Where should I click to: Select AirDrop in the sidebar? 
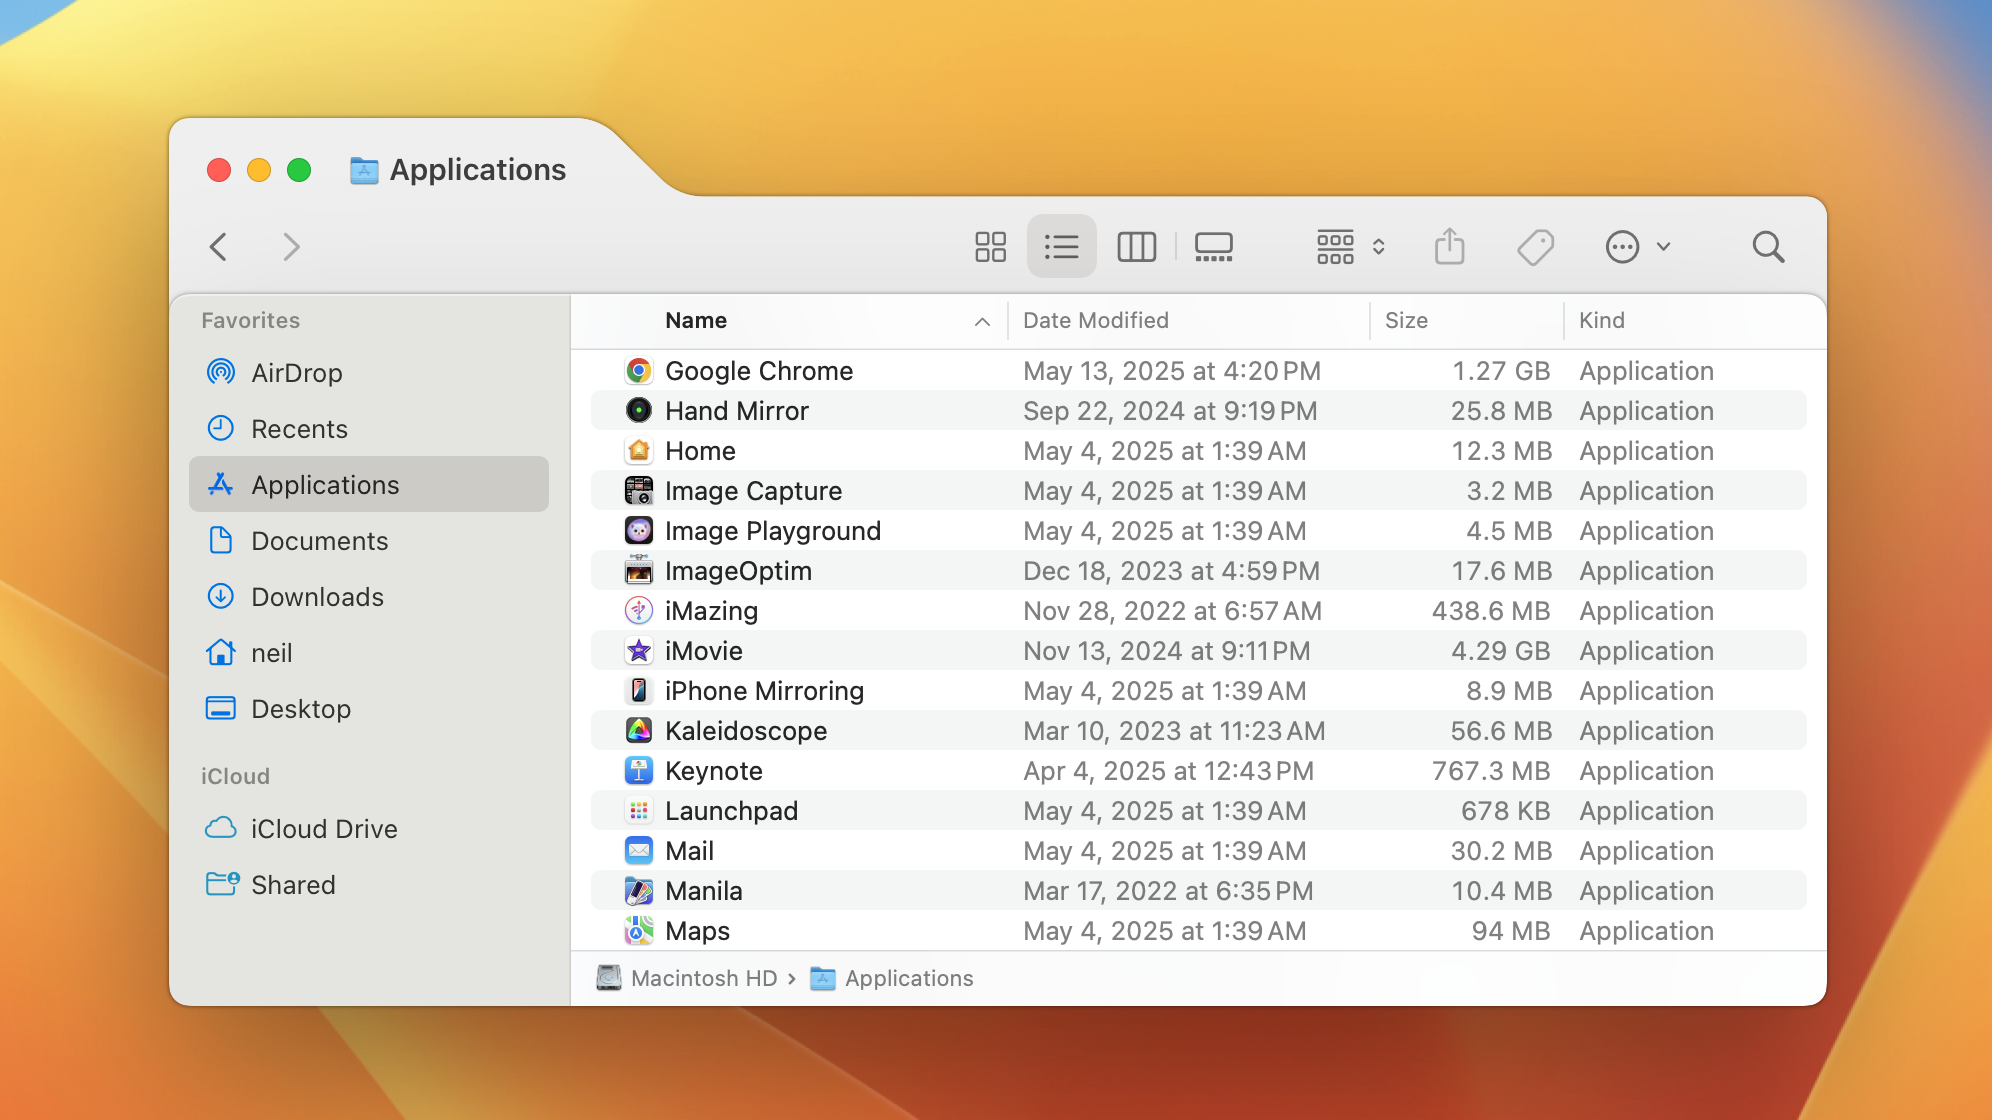point(369,373)
